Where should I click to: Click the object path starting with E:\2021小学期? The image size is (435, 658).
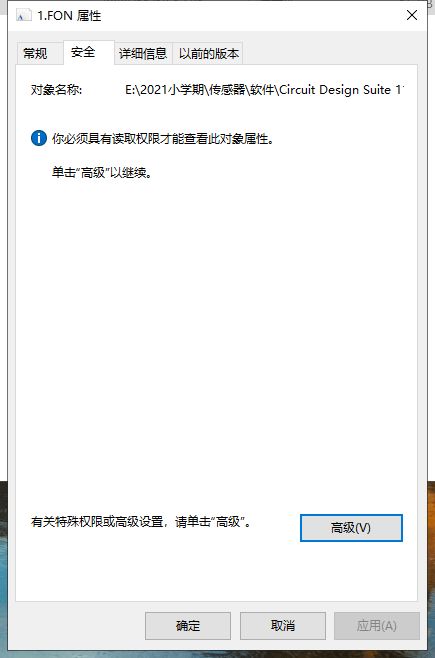(264, 90)
